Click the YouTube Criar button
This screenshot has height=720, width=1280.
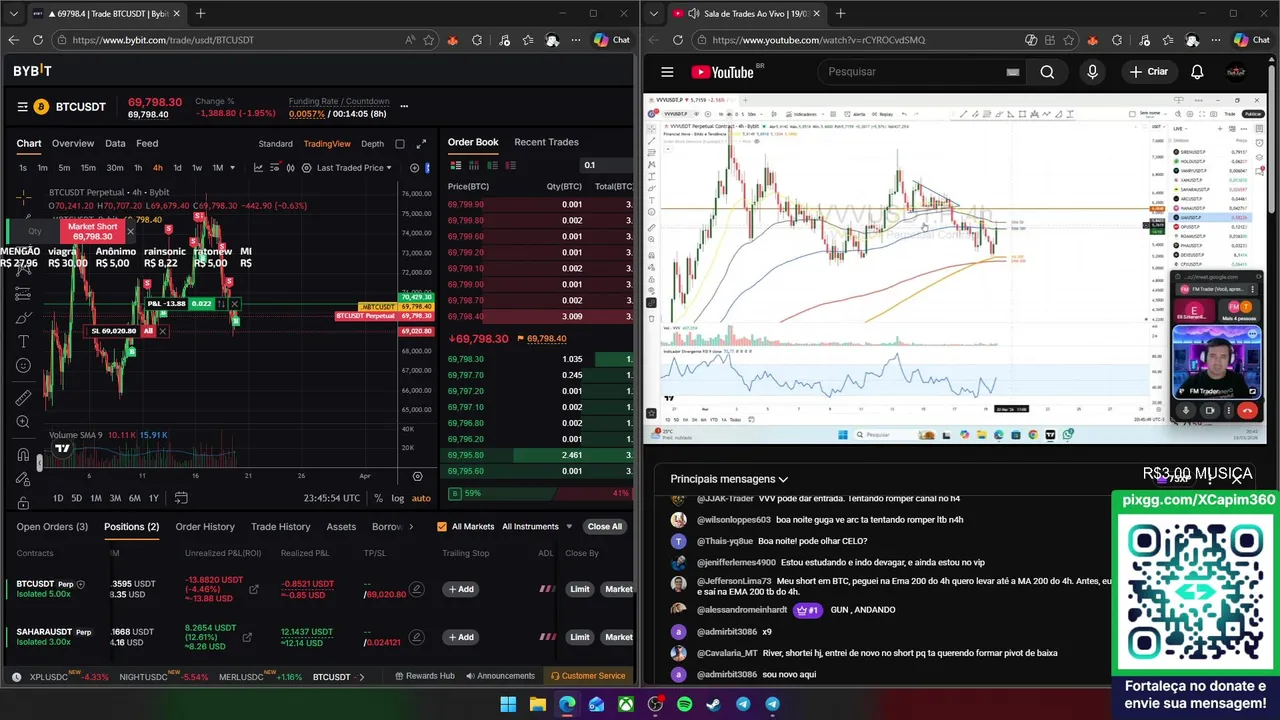pyautogui.click(x=1149, y=72)
